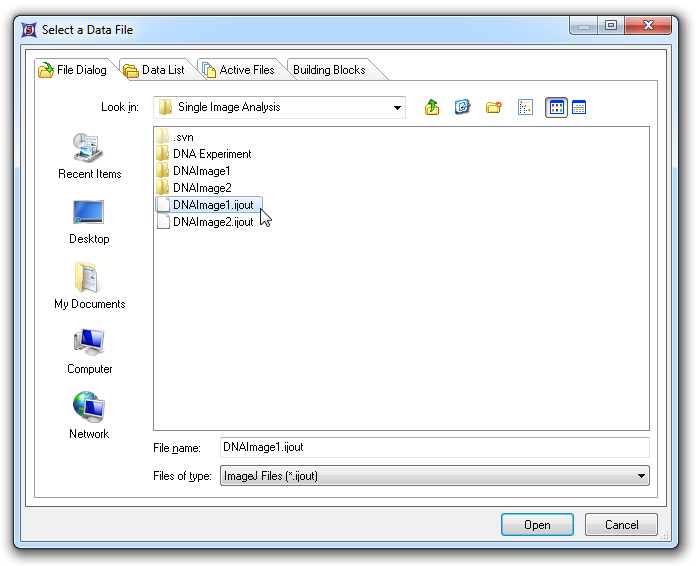
Task: Open Computer in the sidebar
Action: [x=89, y=352]
